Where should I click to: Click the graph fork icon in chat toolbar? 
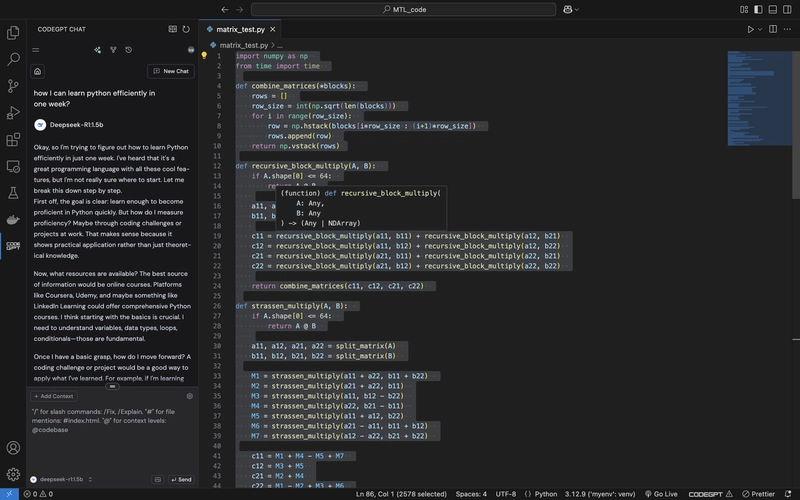pyautogui.click(x=113, y=50)
